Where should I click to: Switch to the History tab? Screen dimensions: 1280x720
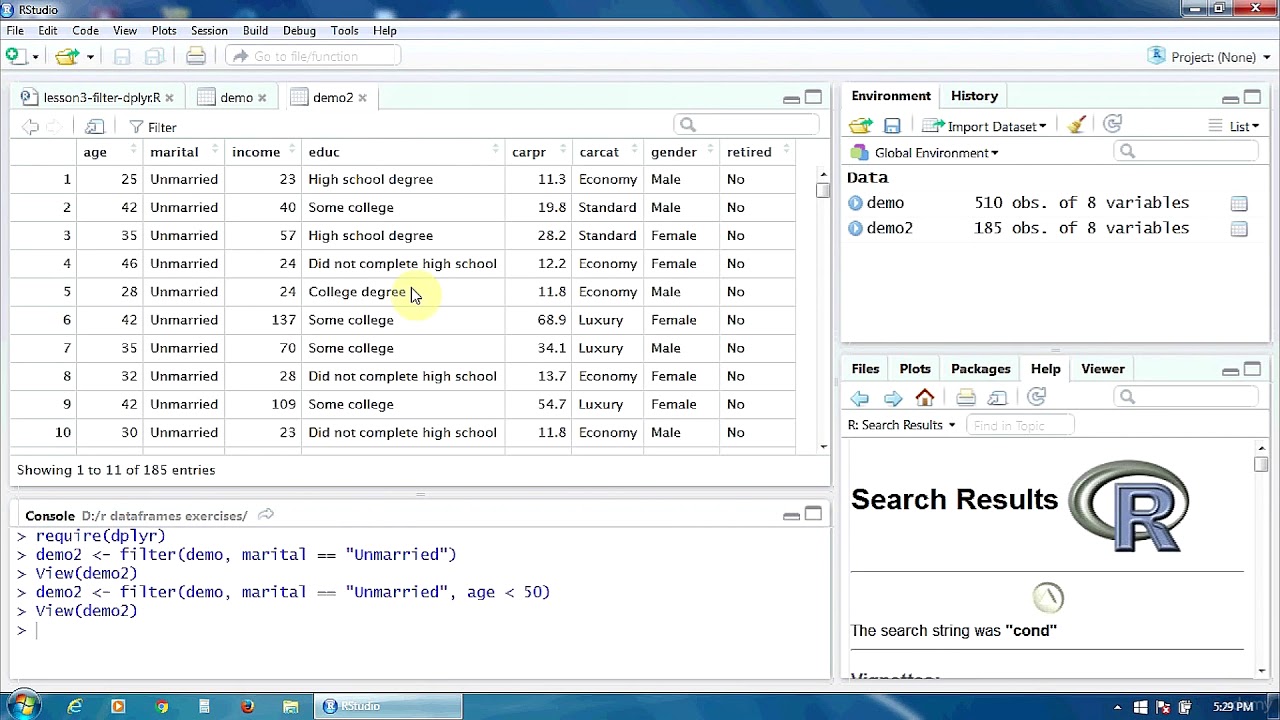click(x=974, y=96)
